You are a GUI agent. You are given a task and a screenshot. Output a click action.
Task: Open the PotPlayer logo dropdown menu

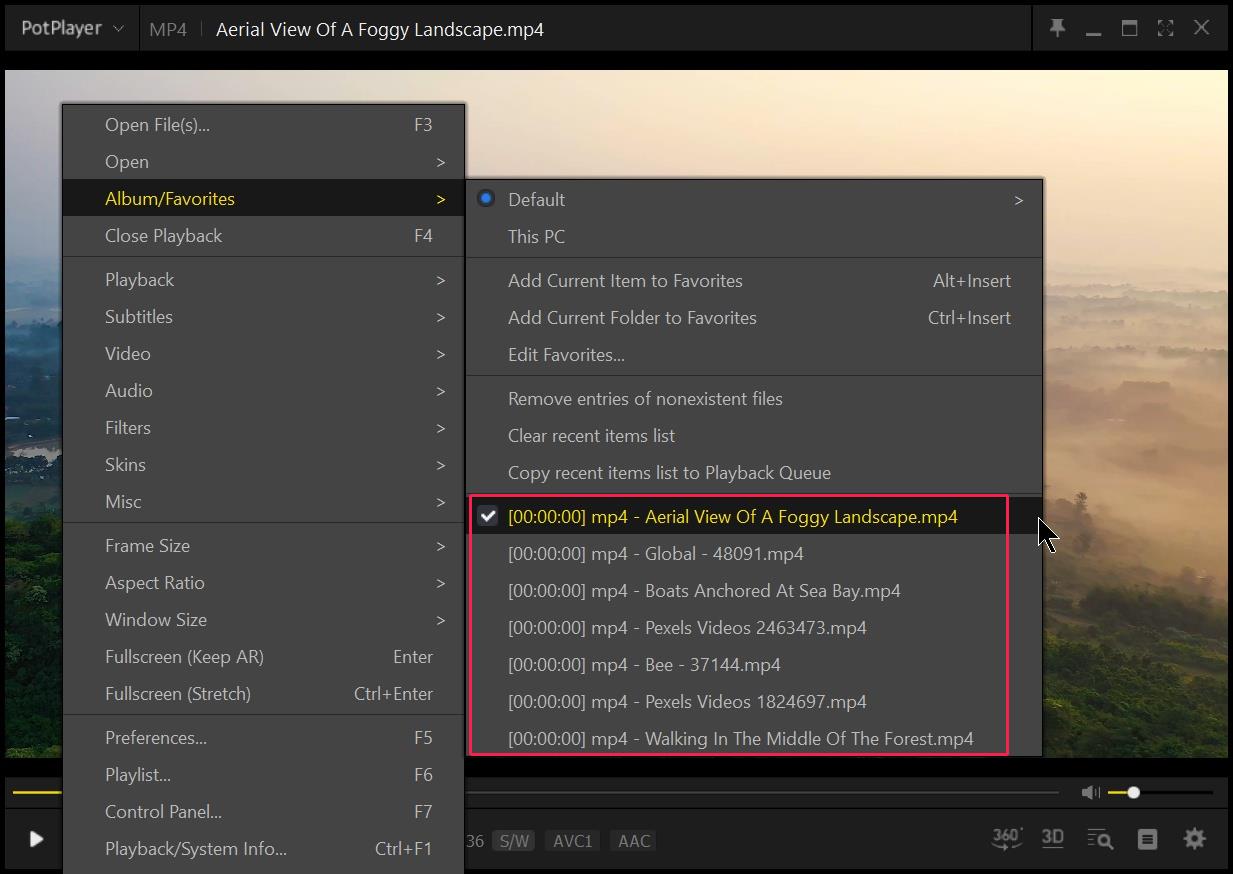[70, 28]
